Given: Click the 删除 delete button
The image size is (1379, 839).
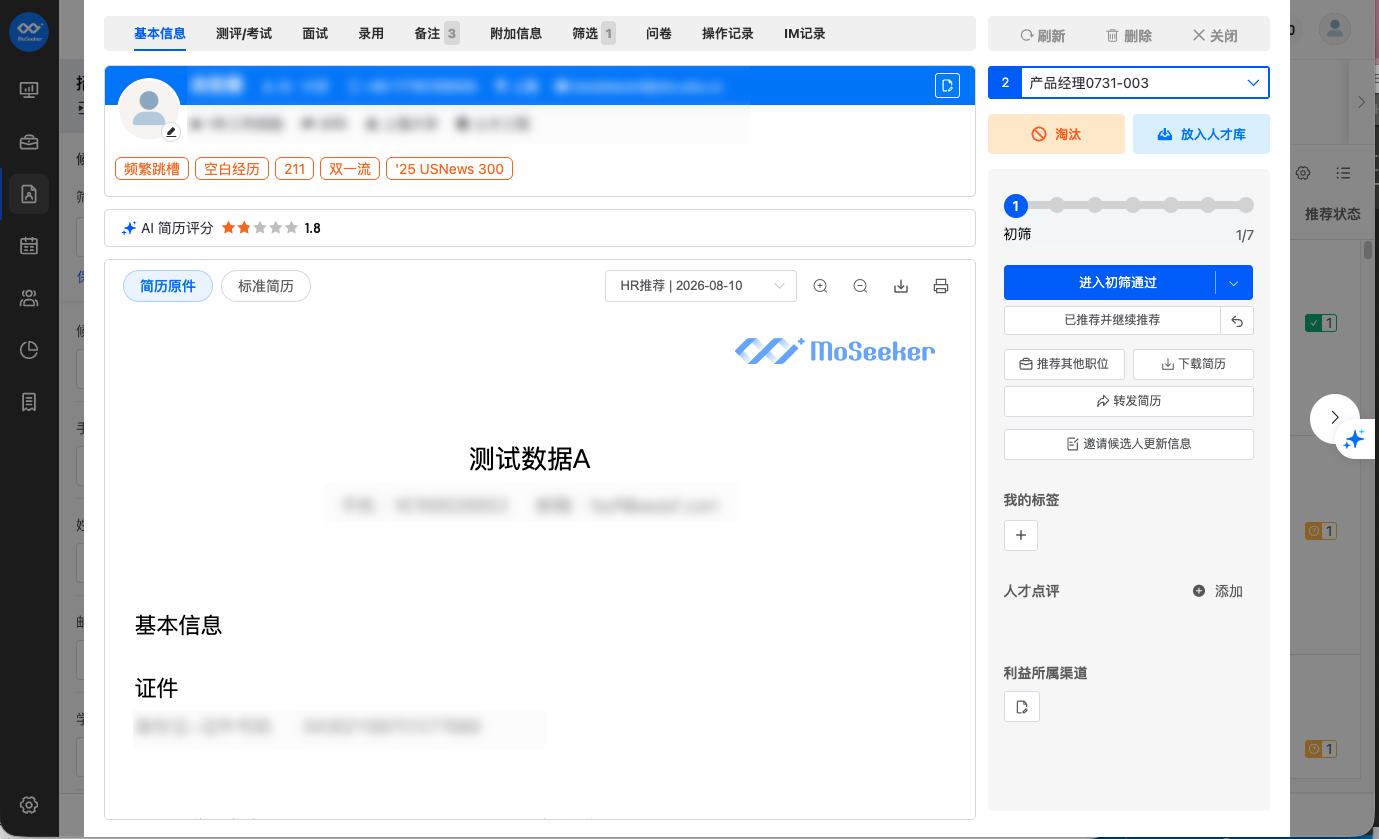Looking at the screenshot, I should [x=1129, y=35].
